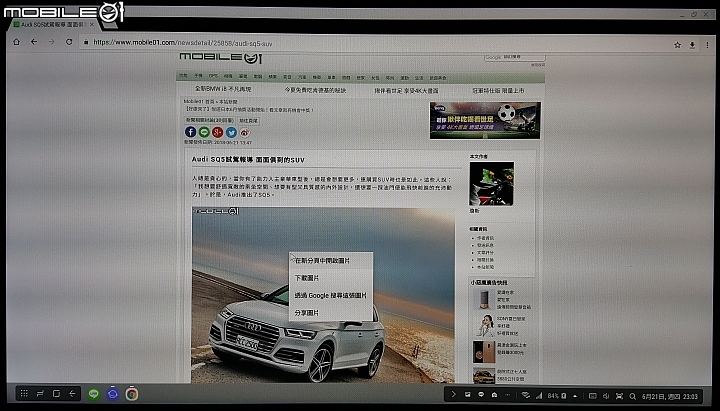The image size is (720, 411).
Task: Click the volume speaker tray icon
Action: (x=606, y=396)
